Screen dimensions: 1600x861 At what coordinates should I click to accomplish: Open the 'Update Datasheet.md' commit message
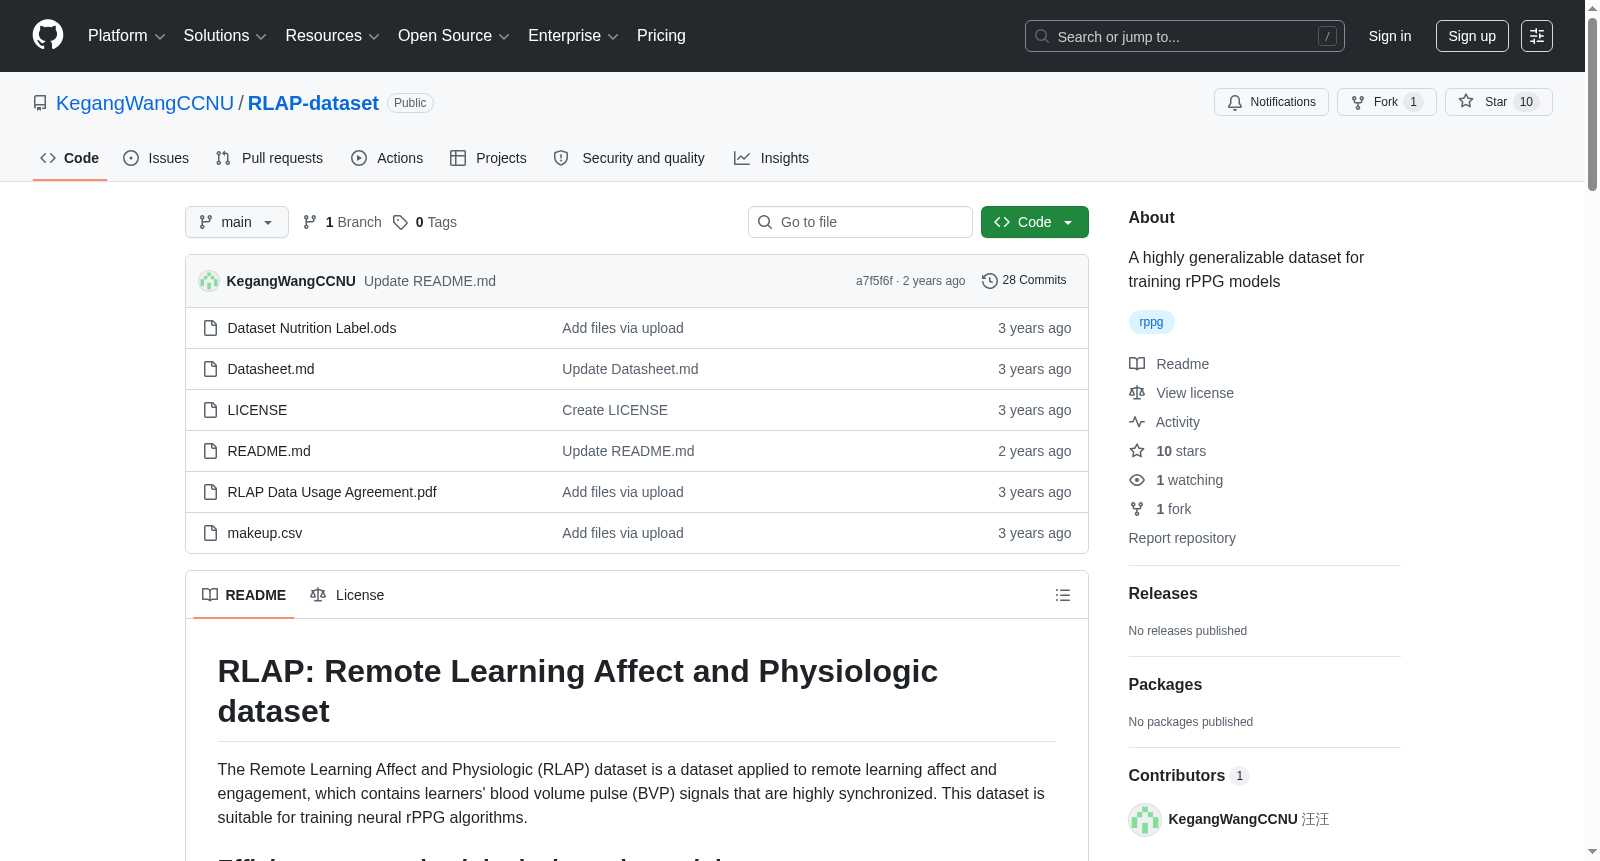[630, 369]
